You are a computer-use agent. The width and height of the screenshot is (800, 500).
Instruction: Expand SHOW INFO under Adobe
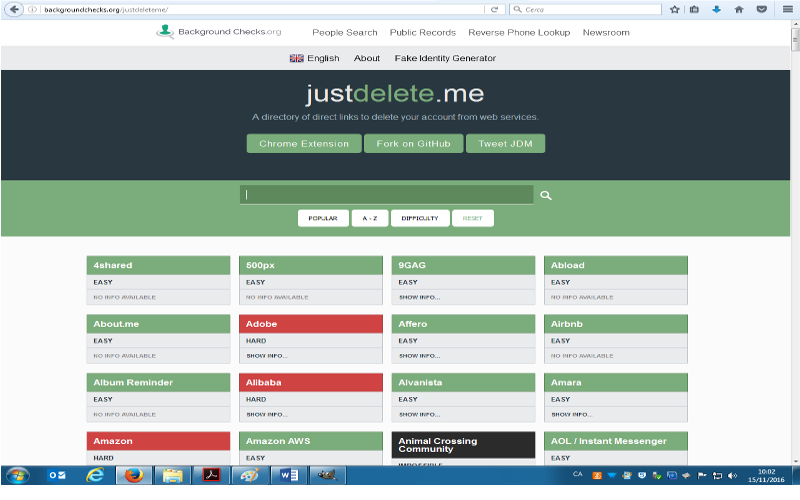(x=267, y=355)
